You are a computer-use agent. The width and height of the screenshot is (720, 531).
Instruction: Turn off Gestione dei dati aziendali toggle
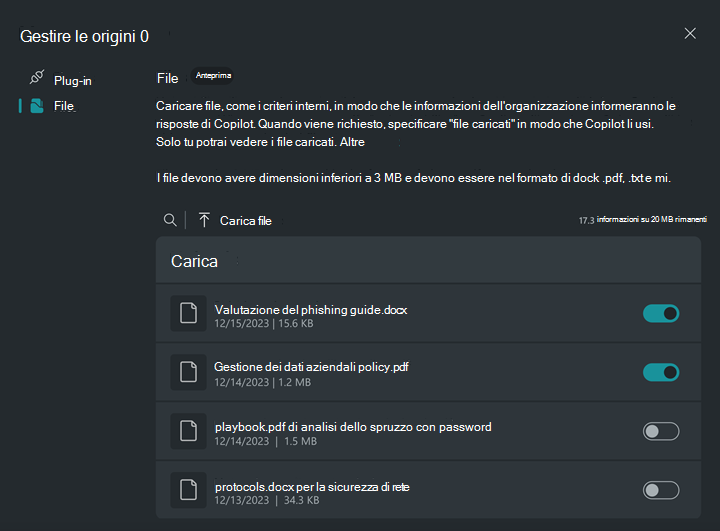point(660,372)
